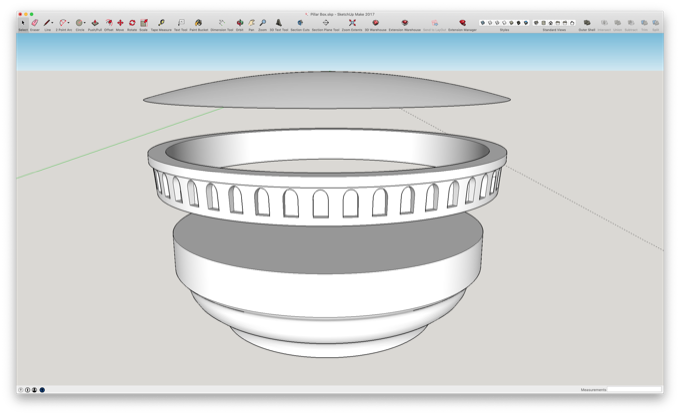Viewport: 680px width, 415px height.
Task: Switch to fifth Standard Views icon
Action: 565,23
